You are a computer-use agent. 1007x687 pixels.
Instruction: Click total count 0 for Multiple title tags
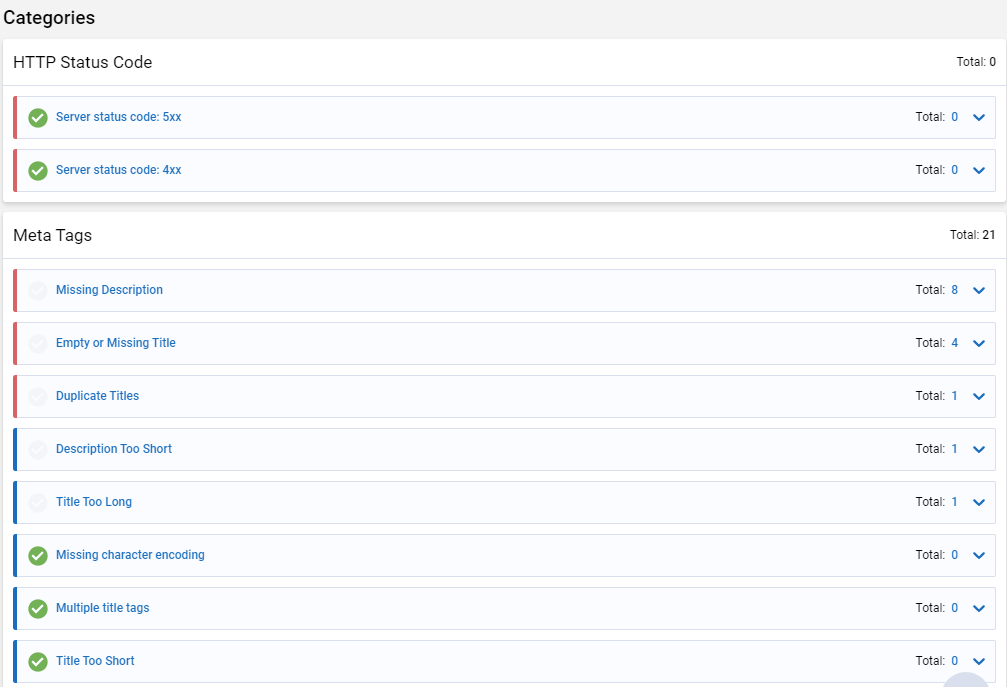click(954, 607)
